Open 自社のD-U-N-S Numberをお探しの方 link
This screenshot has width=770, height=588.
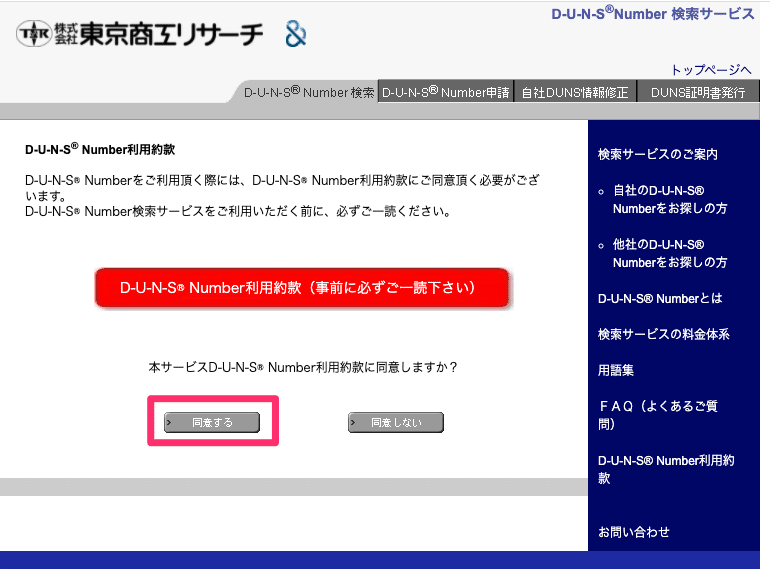click(670, 199)
